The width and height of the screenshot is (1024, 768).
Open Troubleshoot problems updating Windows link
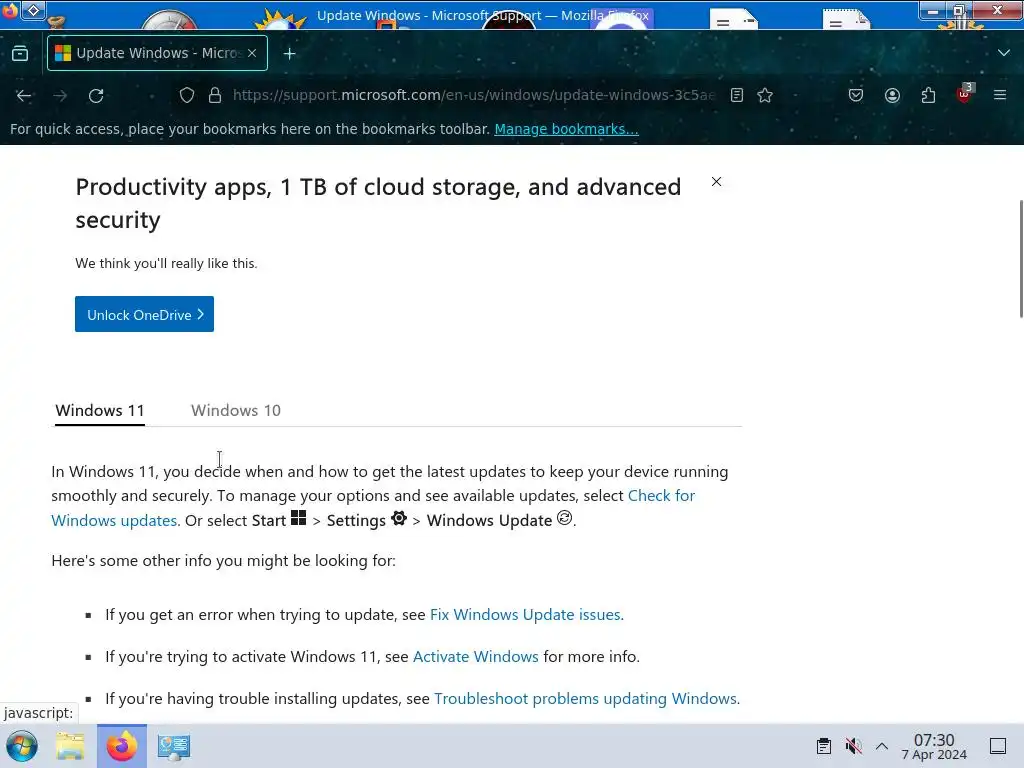click(x=586, y=698)
